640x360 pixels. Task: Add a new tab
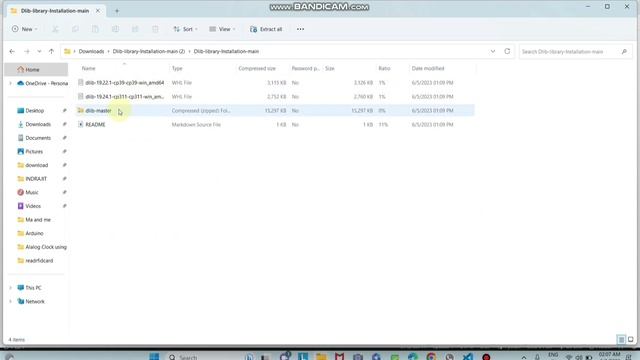117,11
